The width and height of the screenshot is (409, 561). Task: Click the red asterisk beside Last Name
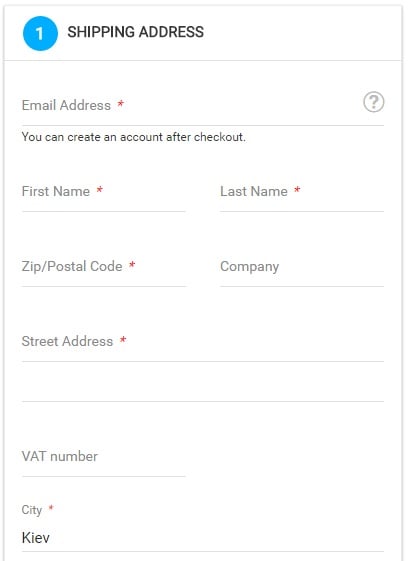pyautogui.click(x=297, y=190)
